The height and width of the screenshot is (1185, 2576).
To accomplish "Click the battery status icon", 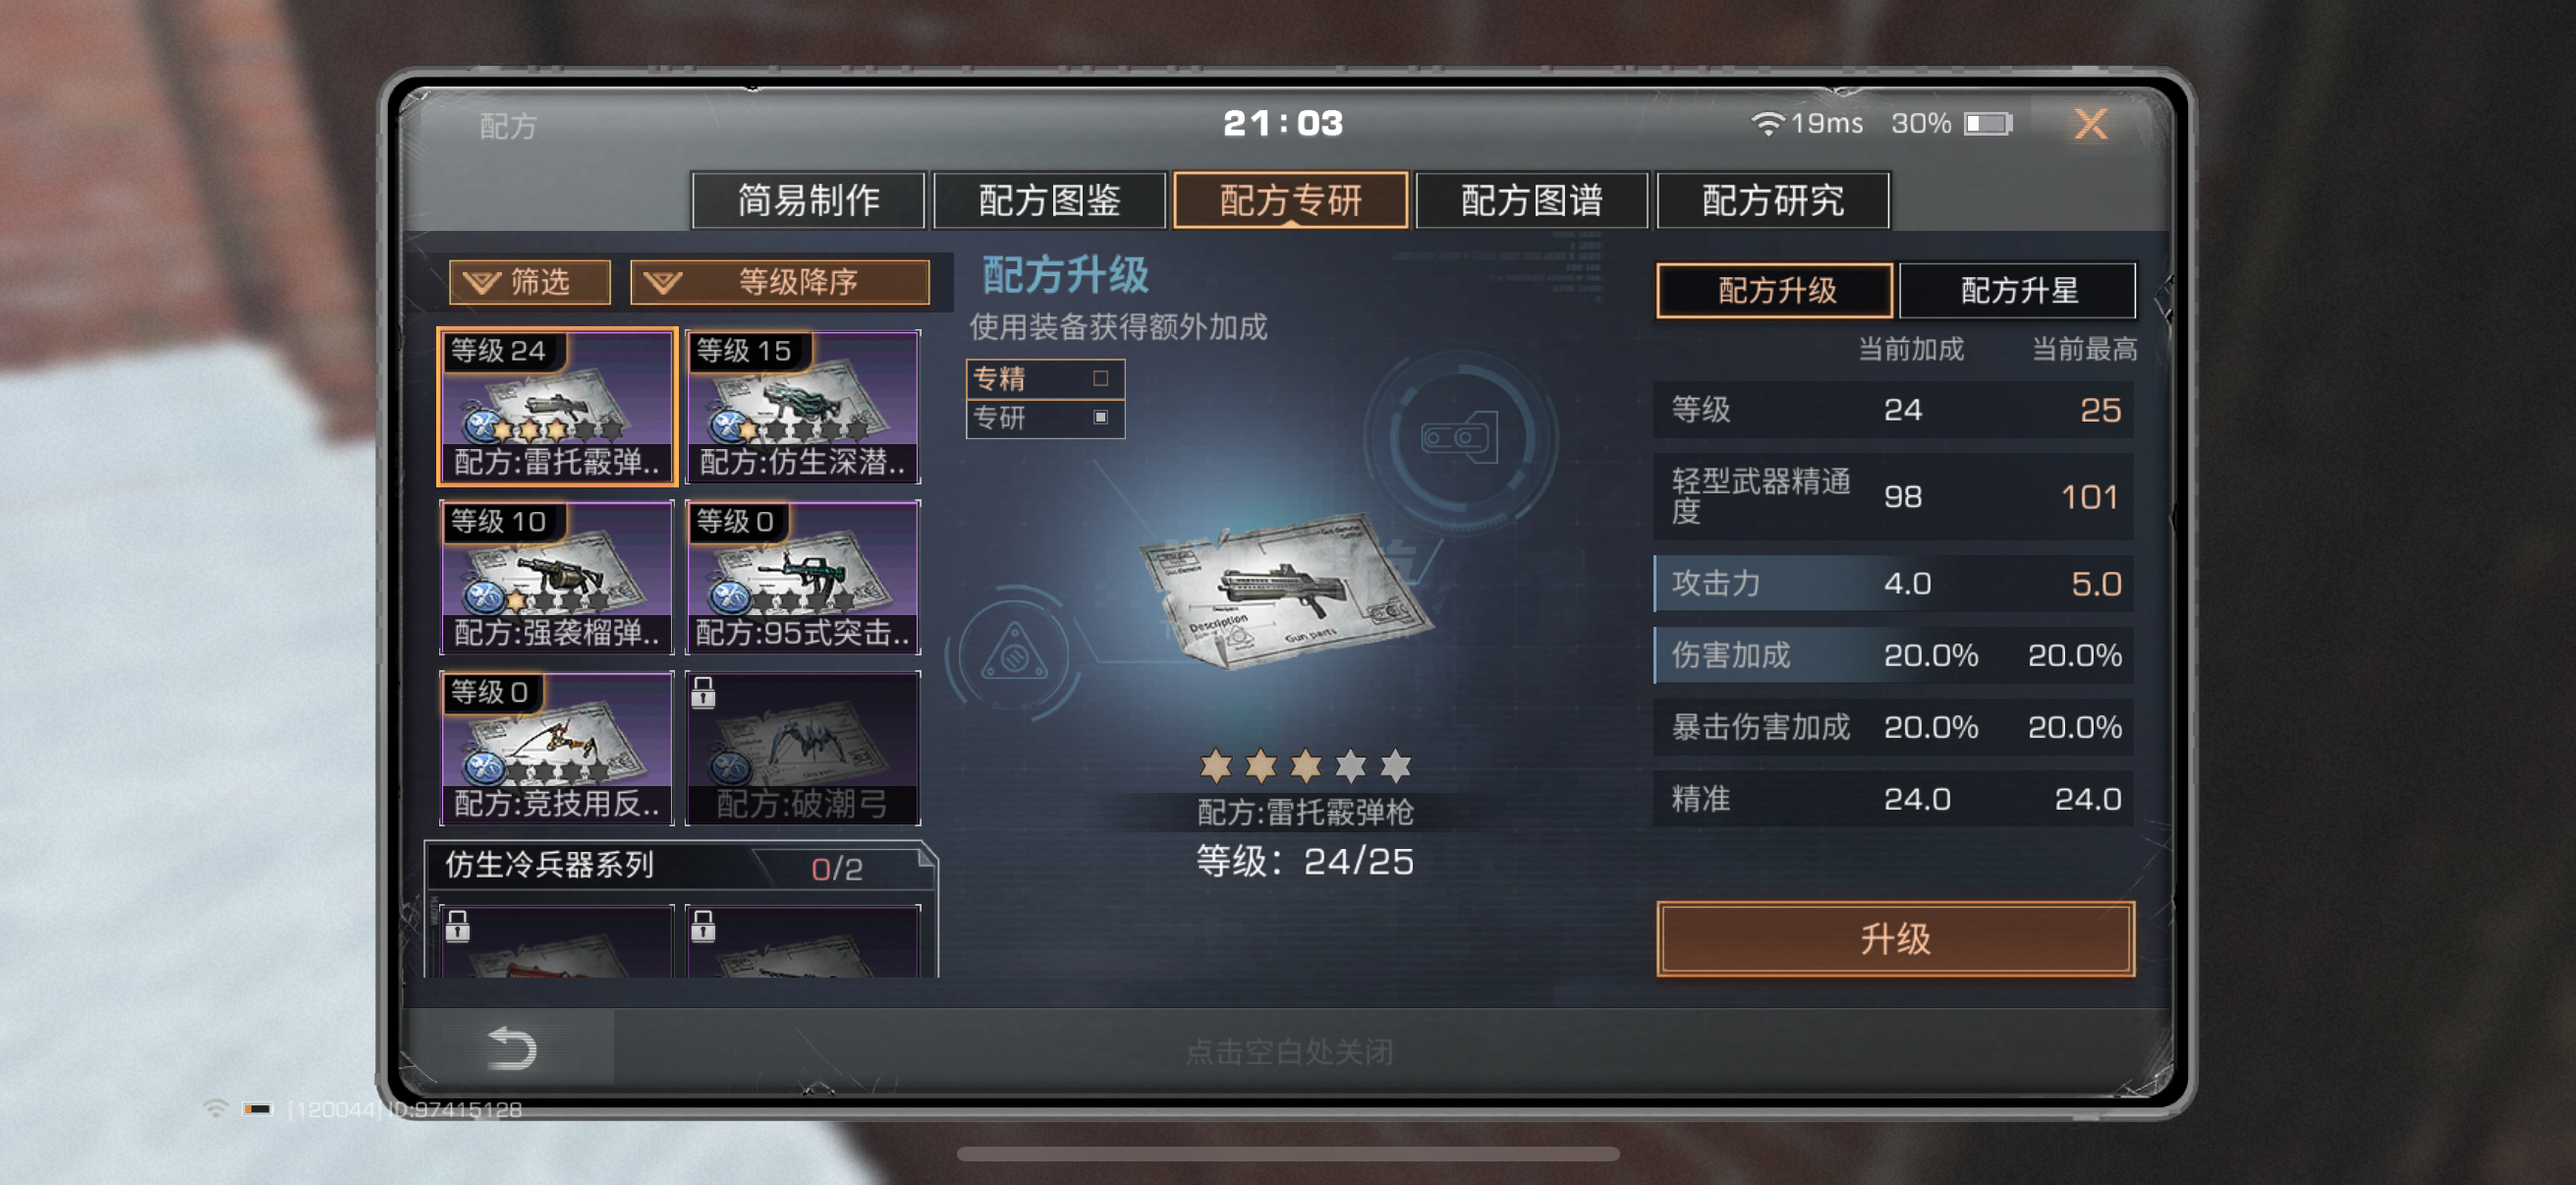I will click(1988, 123).
